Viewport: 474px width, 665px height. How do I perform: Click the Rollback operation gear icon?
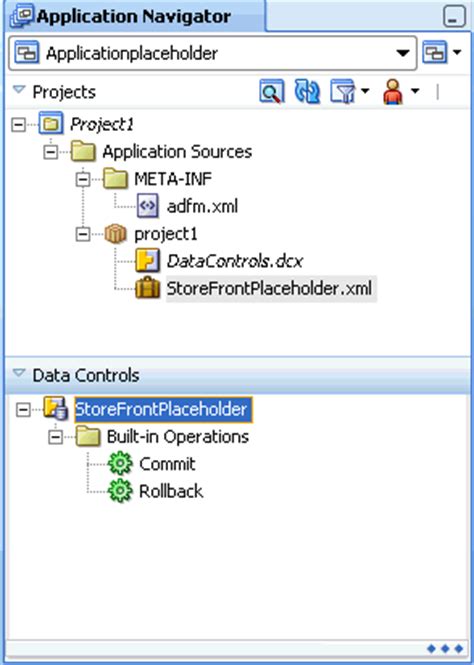(x=120, y=491)
